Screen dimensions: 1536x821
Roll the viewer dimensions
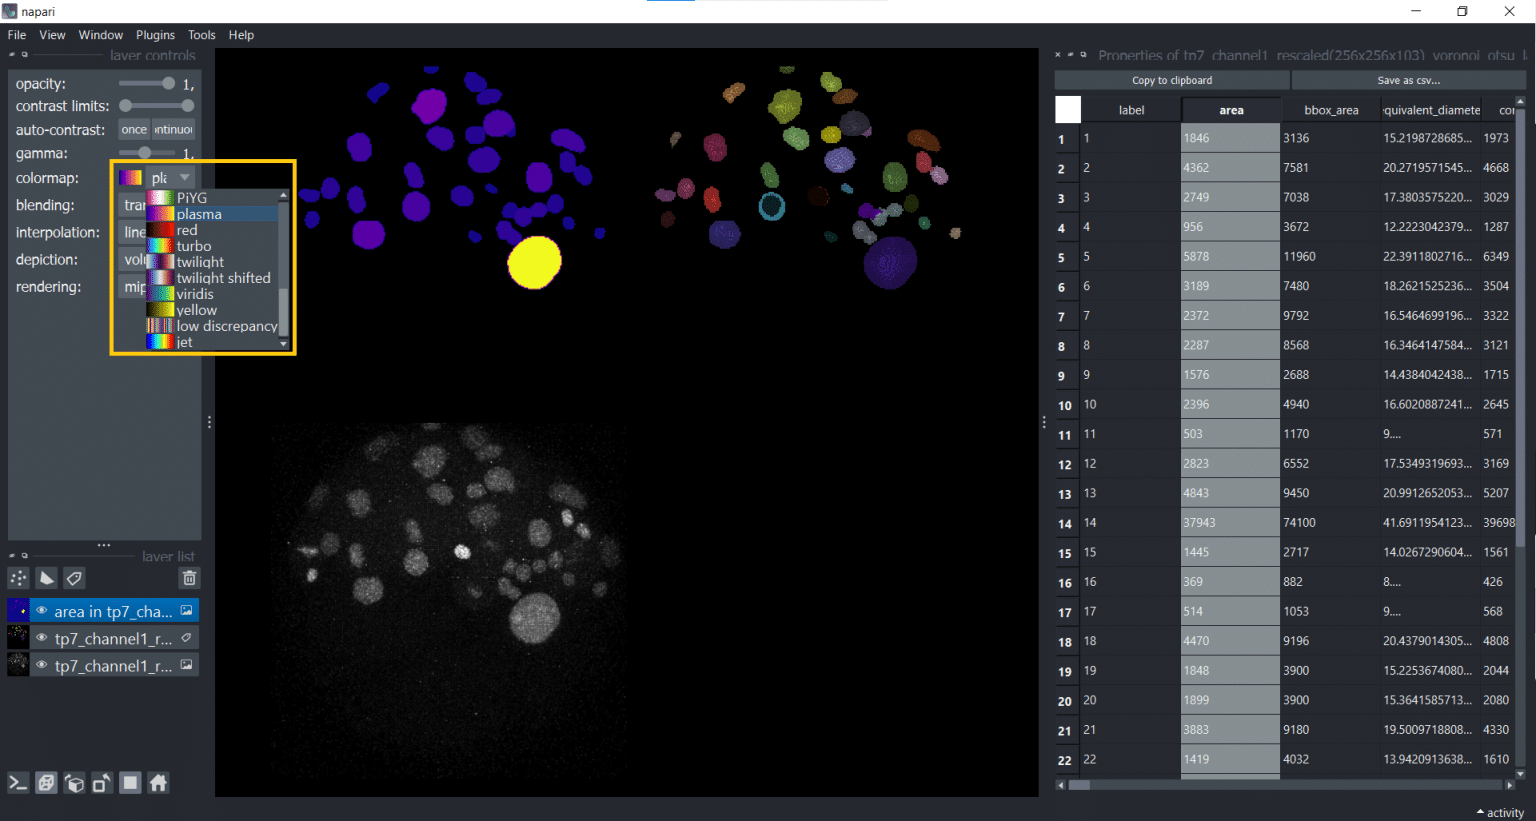(74, 783)
